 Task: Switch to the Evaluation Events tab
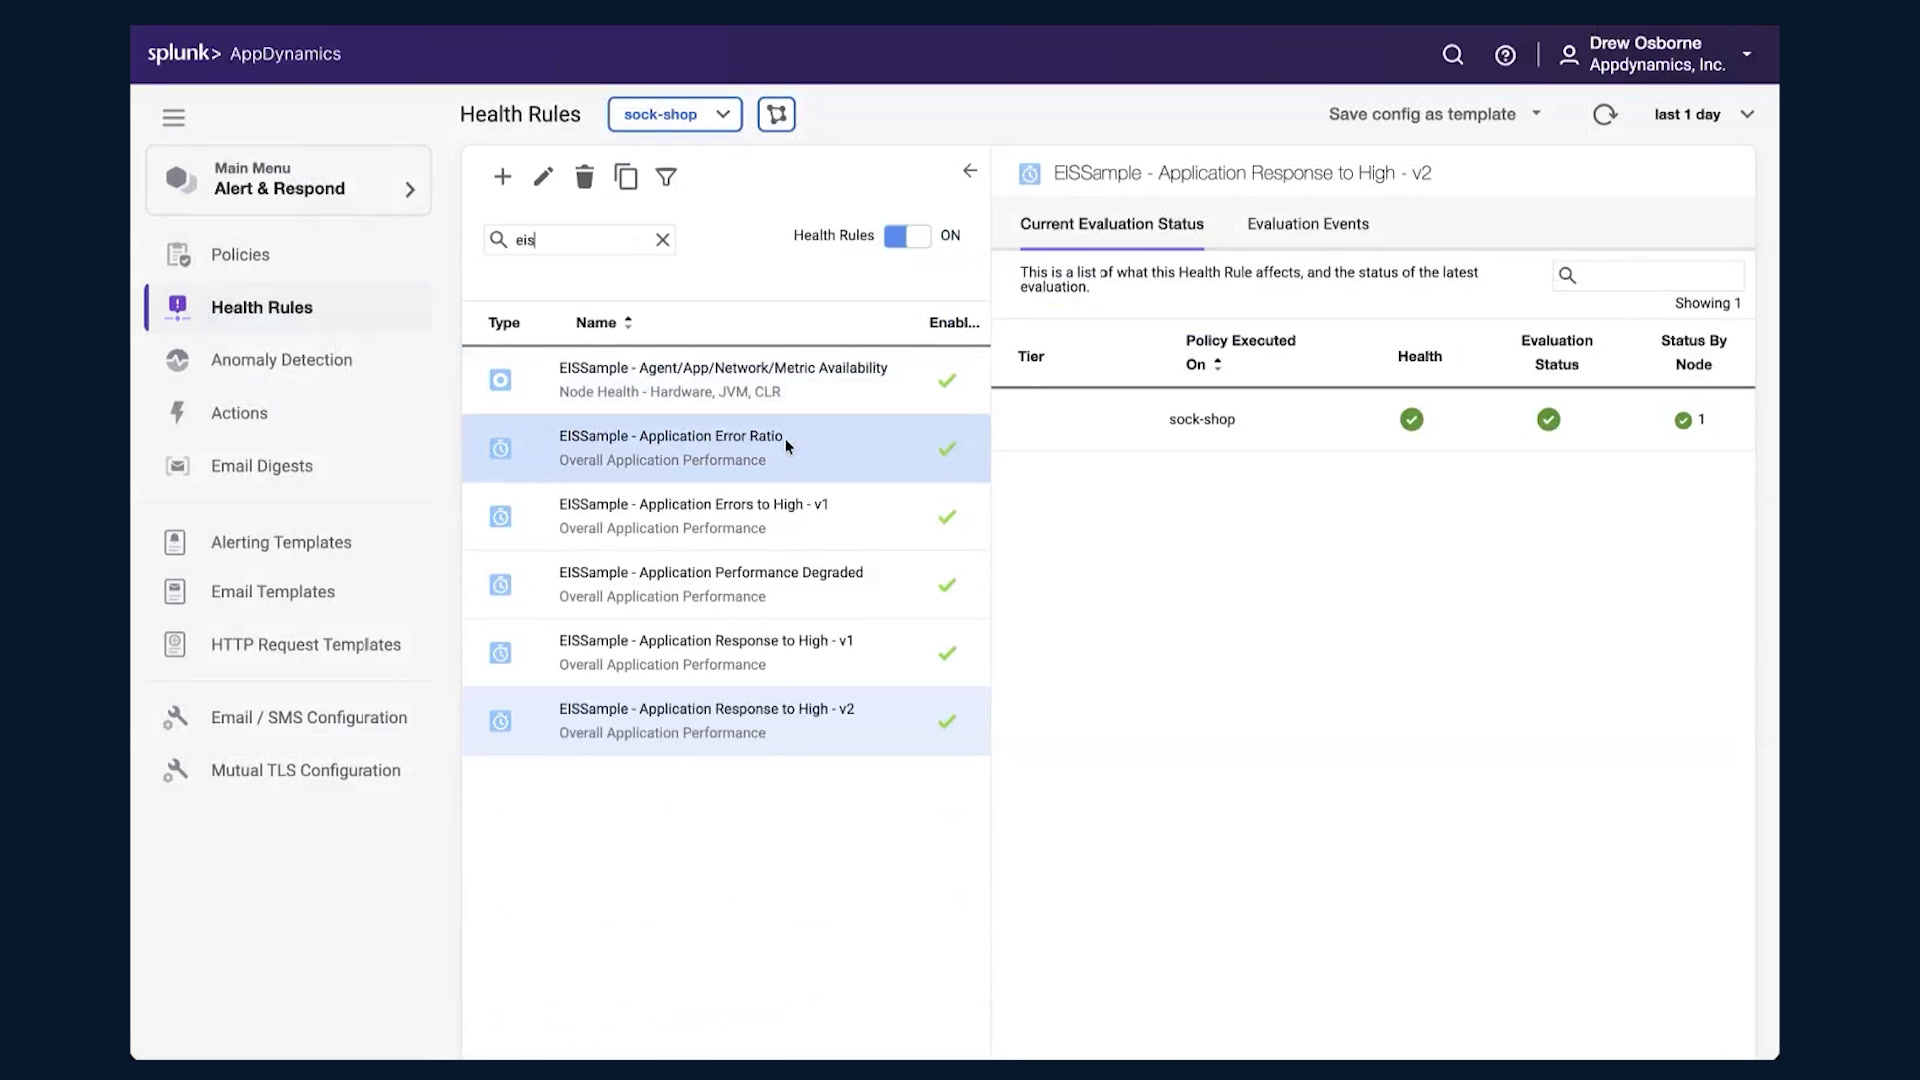[x=1308, y=224]
